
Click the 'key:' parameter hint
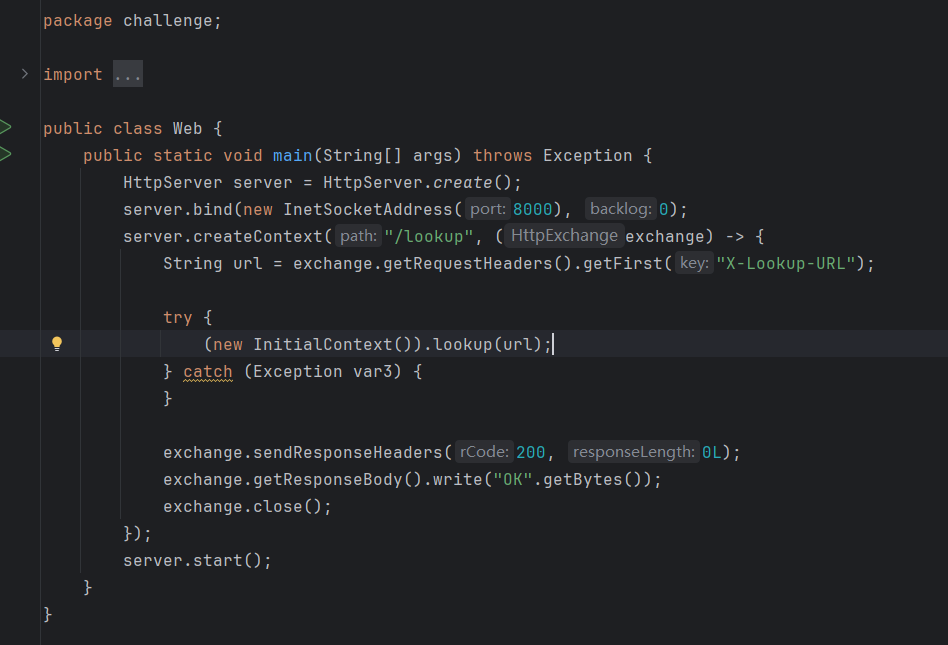click(x=693, y=263)
